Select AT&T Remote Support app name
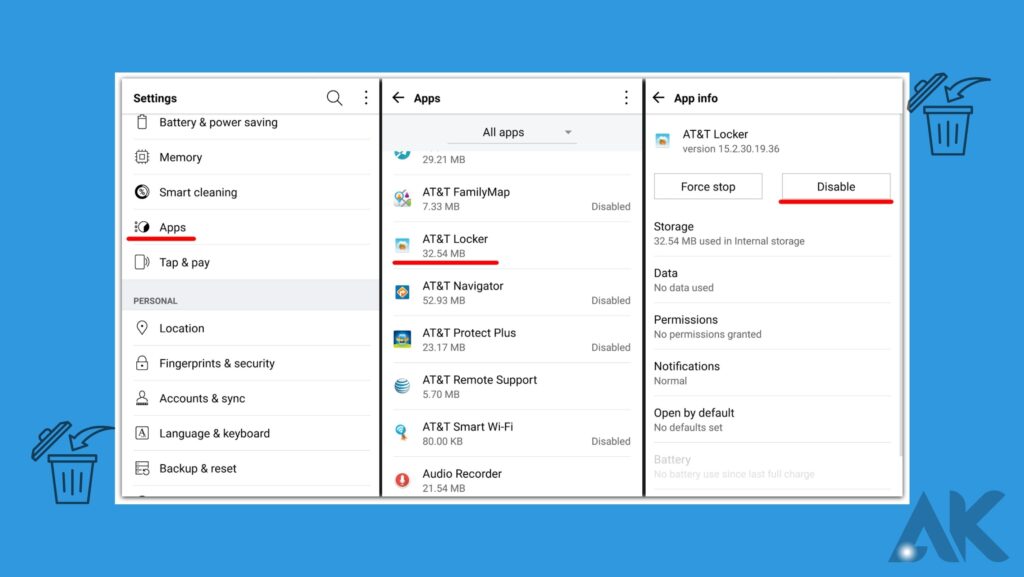 pos(479,380)
